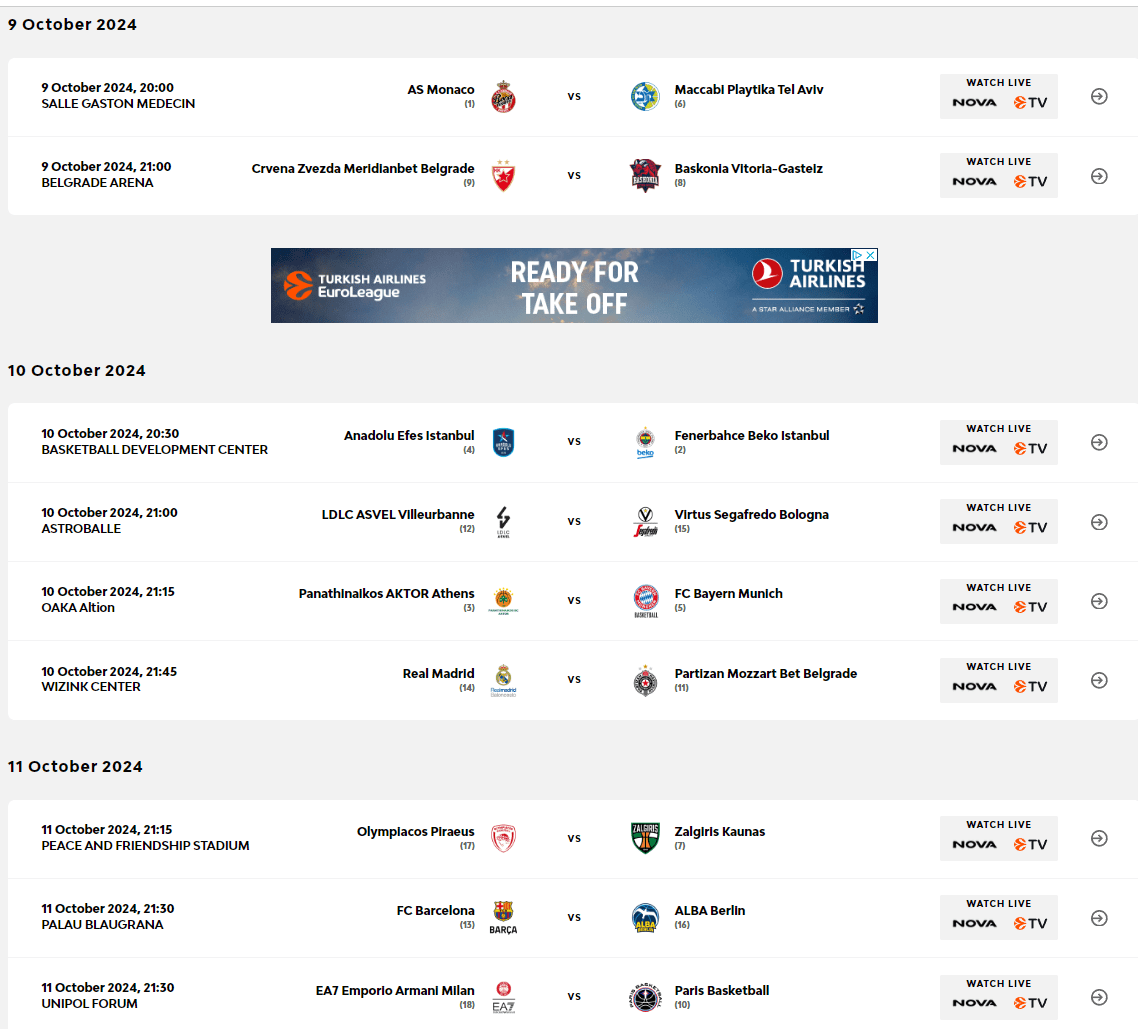Viewport: 1138px width, 1029px height.
Task: Open Paris Basketball team link
Action: (x=722, y=991)
